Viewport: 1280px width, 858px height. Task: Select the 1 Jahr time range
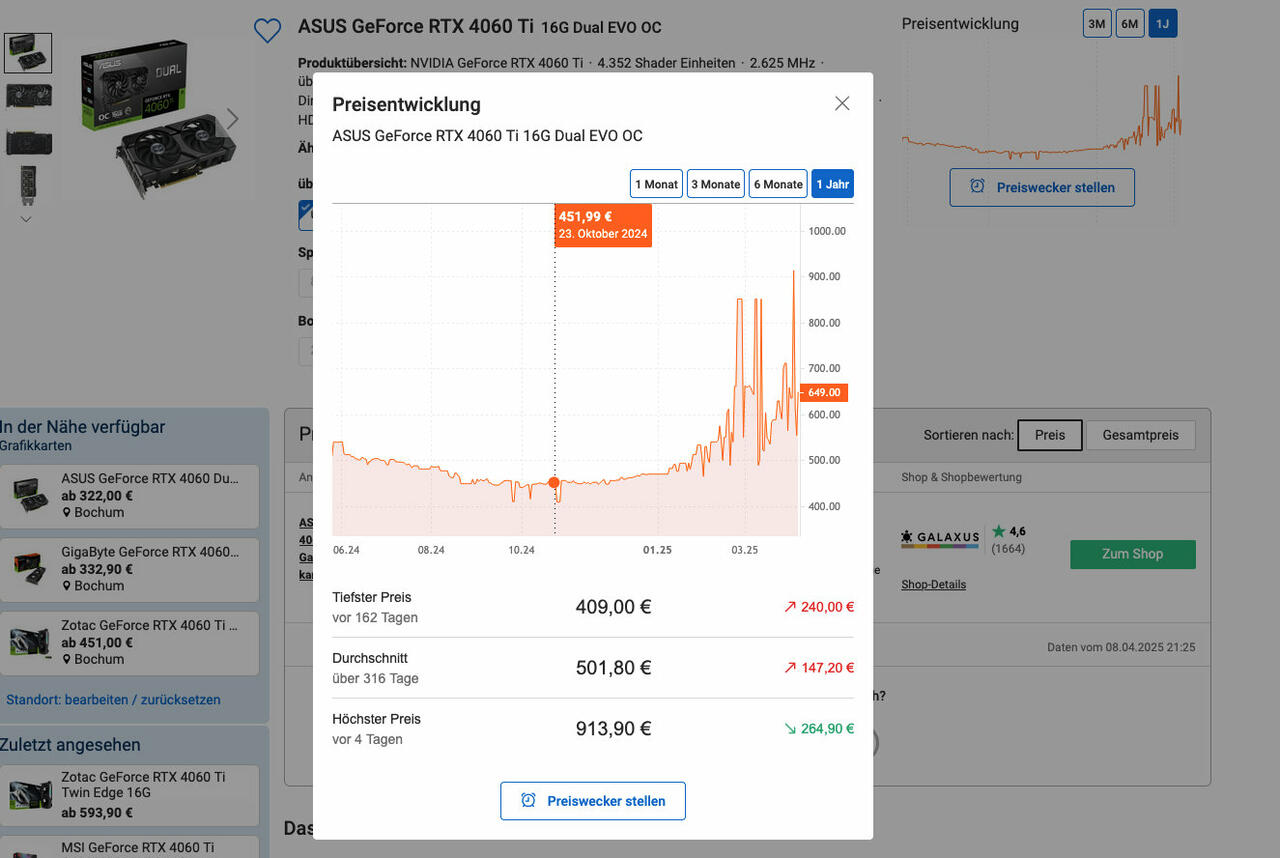tap(832, 184)
